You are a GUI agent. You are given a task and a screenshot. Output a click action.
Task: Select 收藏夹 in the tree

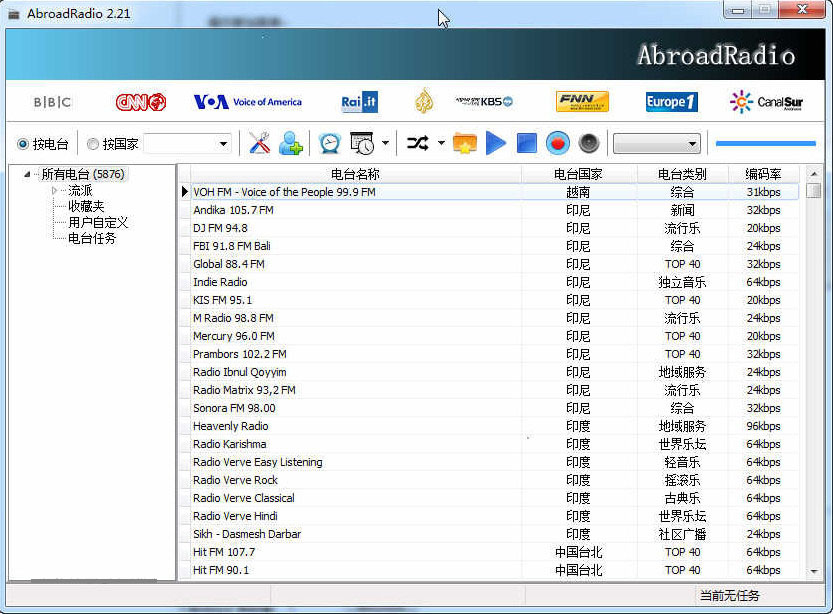(85, 206)
